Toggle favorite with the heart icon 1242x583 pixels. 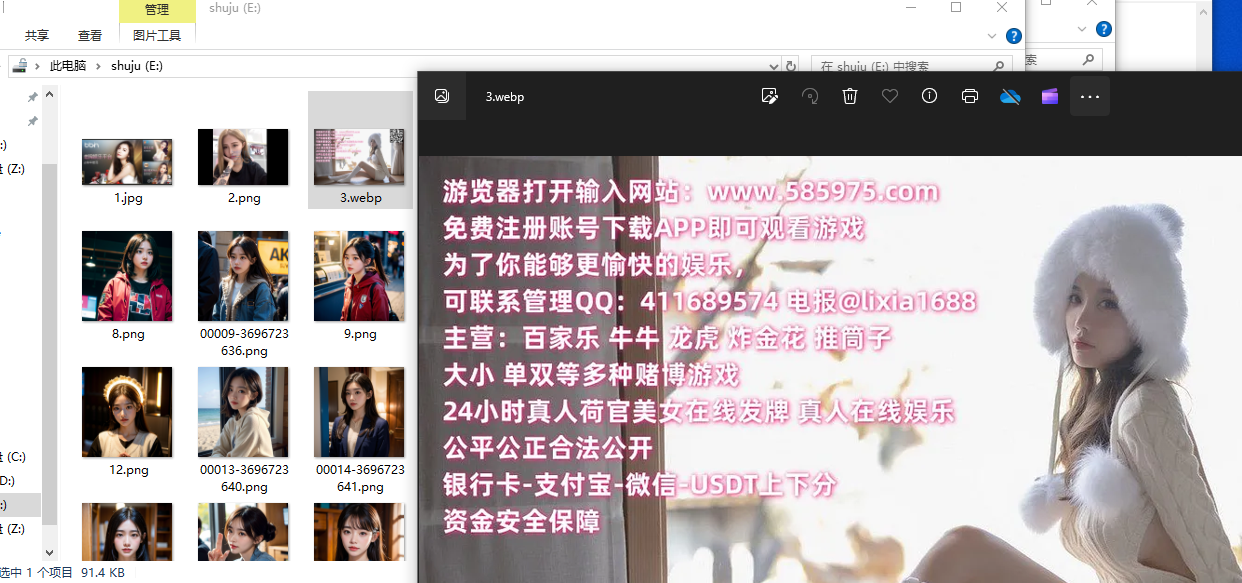(x=890, y=96)
